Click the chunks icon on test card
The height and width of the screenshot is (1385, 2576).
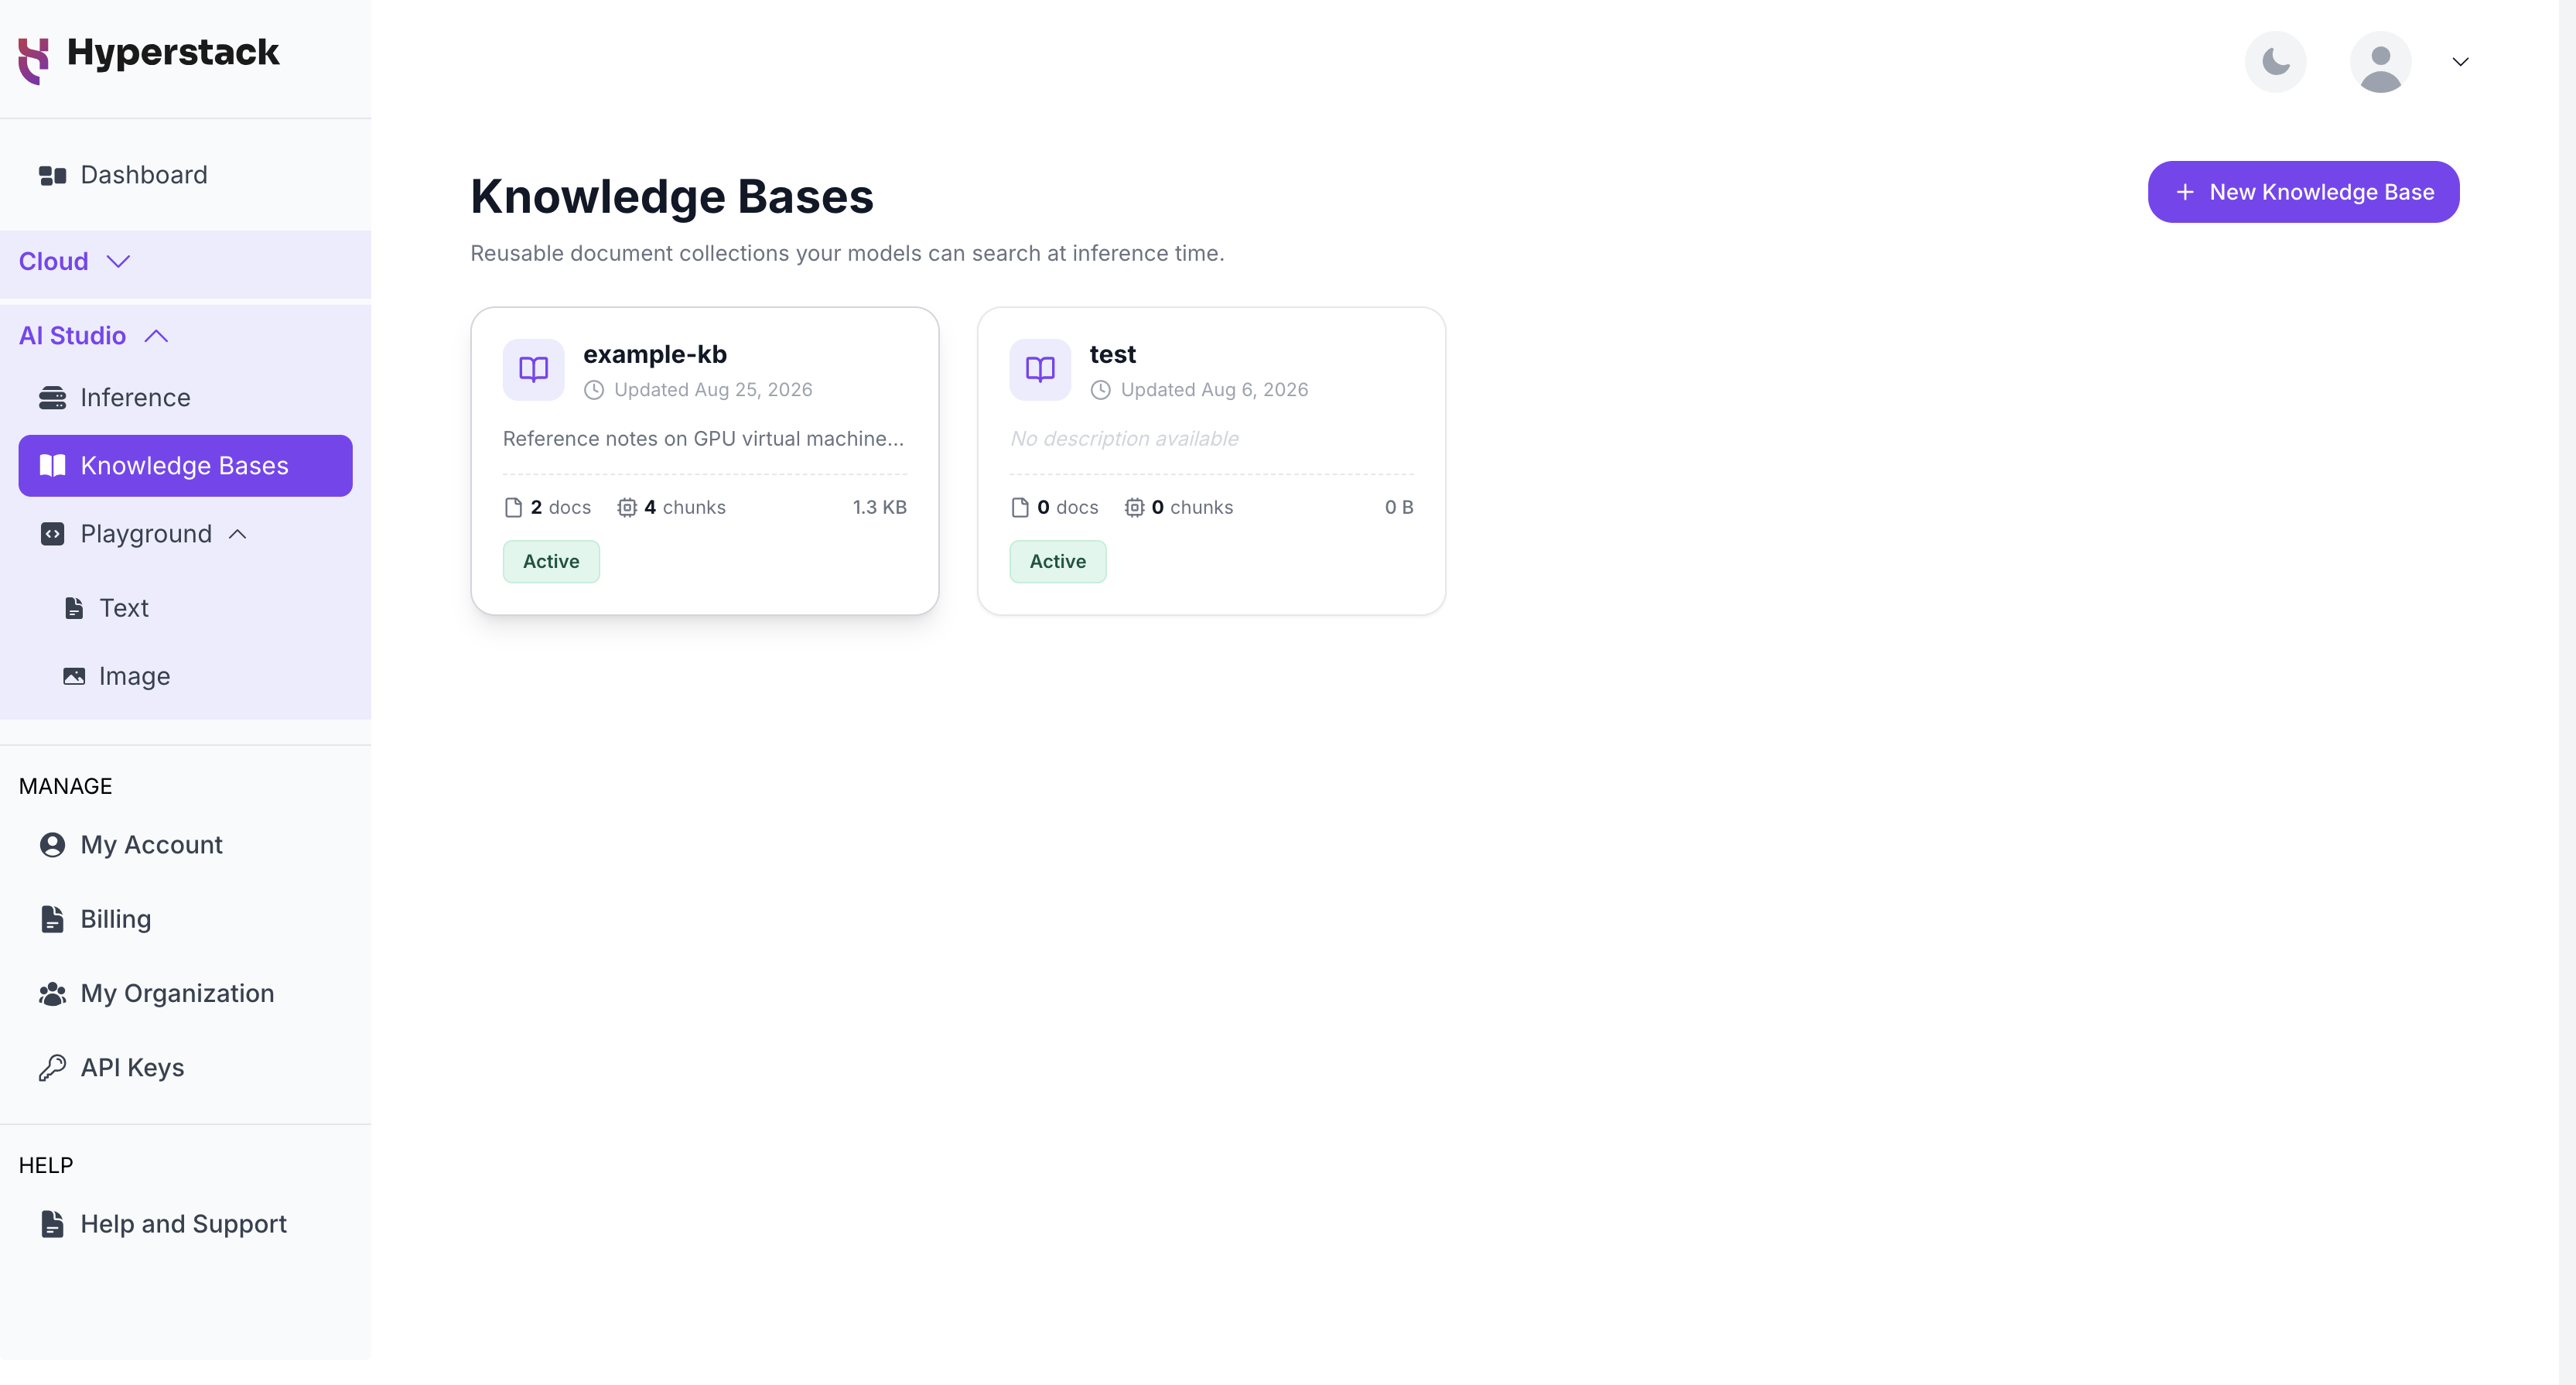click(x=1134, y=508)
